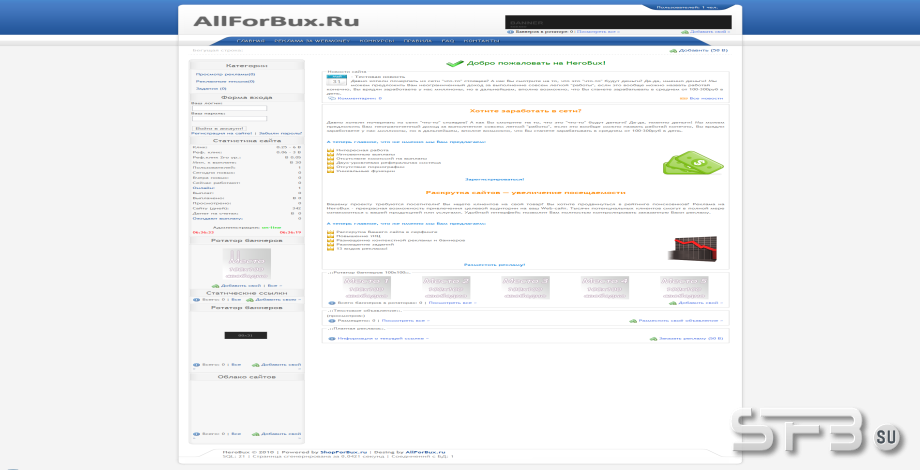Screen dimensions: 920x470
Task: Click the Место 1 banner slot
Action: coord(367,288)
